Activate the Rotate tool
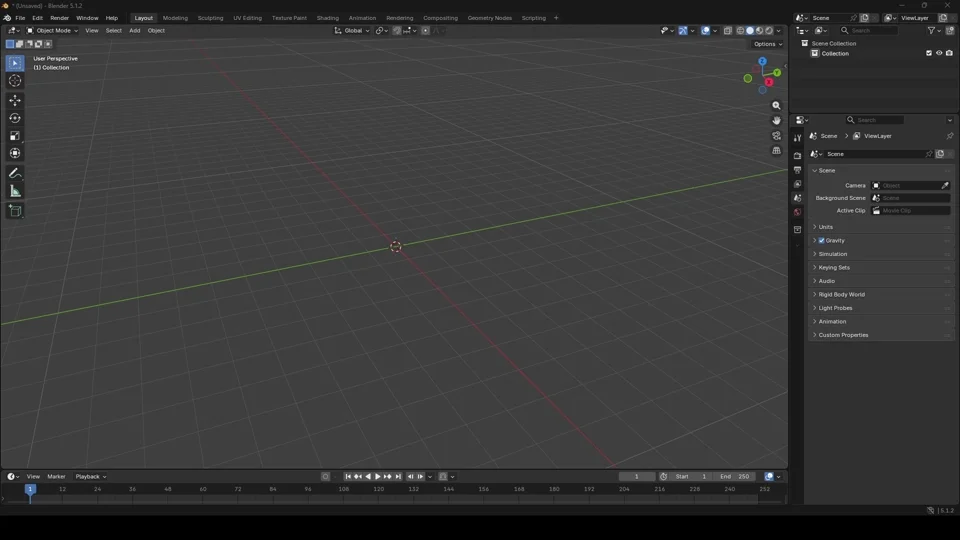Image resolution: width=960 pixels, height=540 pixels. (x=15, y=118)
